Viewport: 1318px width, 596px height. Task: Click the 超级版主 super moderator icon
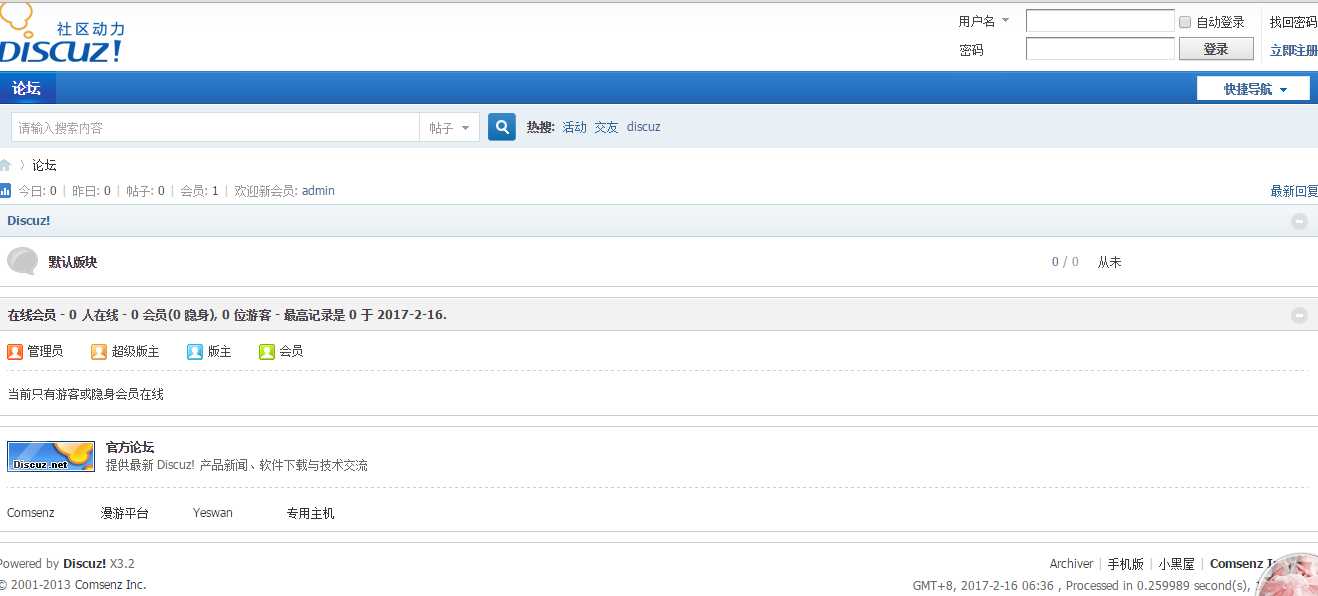tap(99, 351)
